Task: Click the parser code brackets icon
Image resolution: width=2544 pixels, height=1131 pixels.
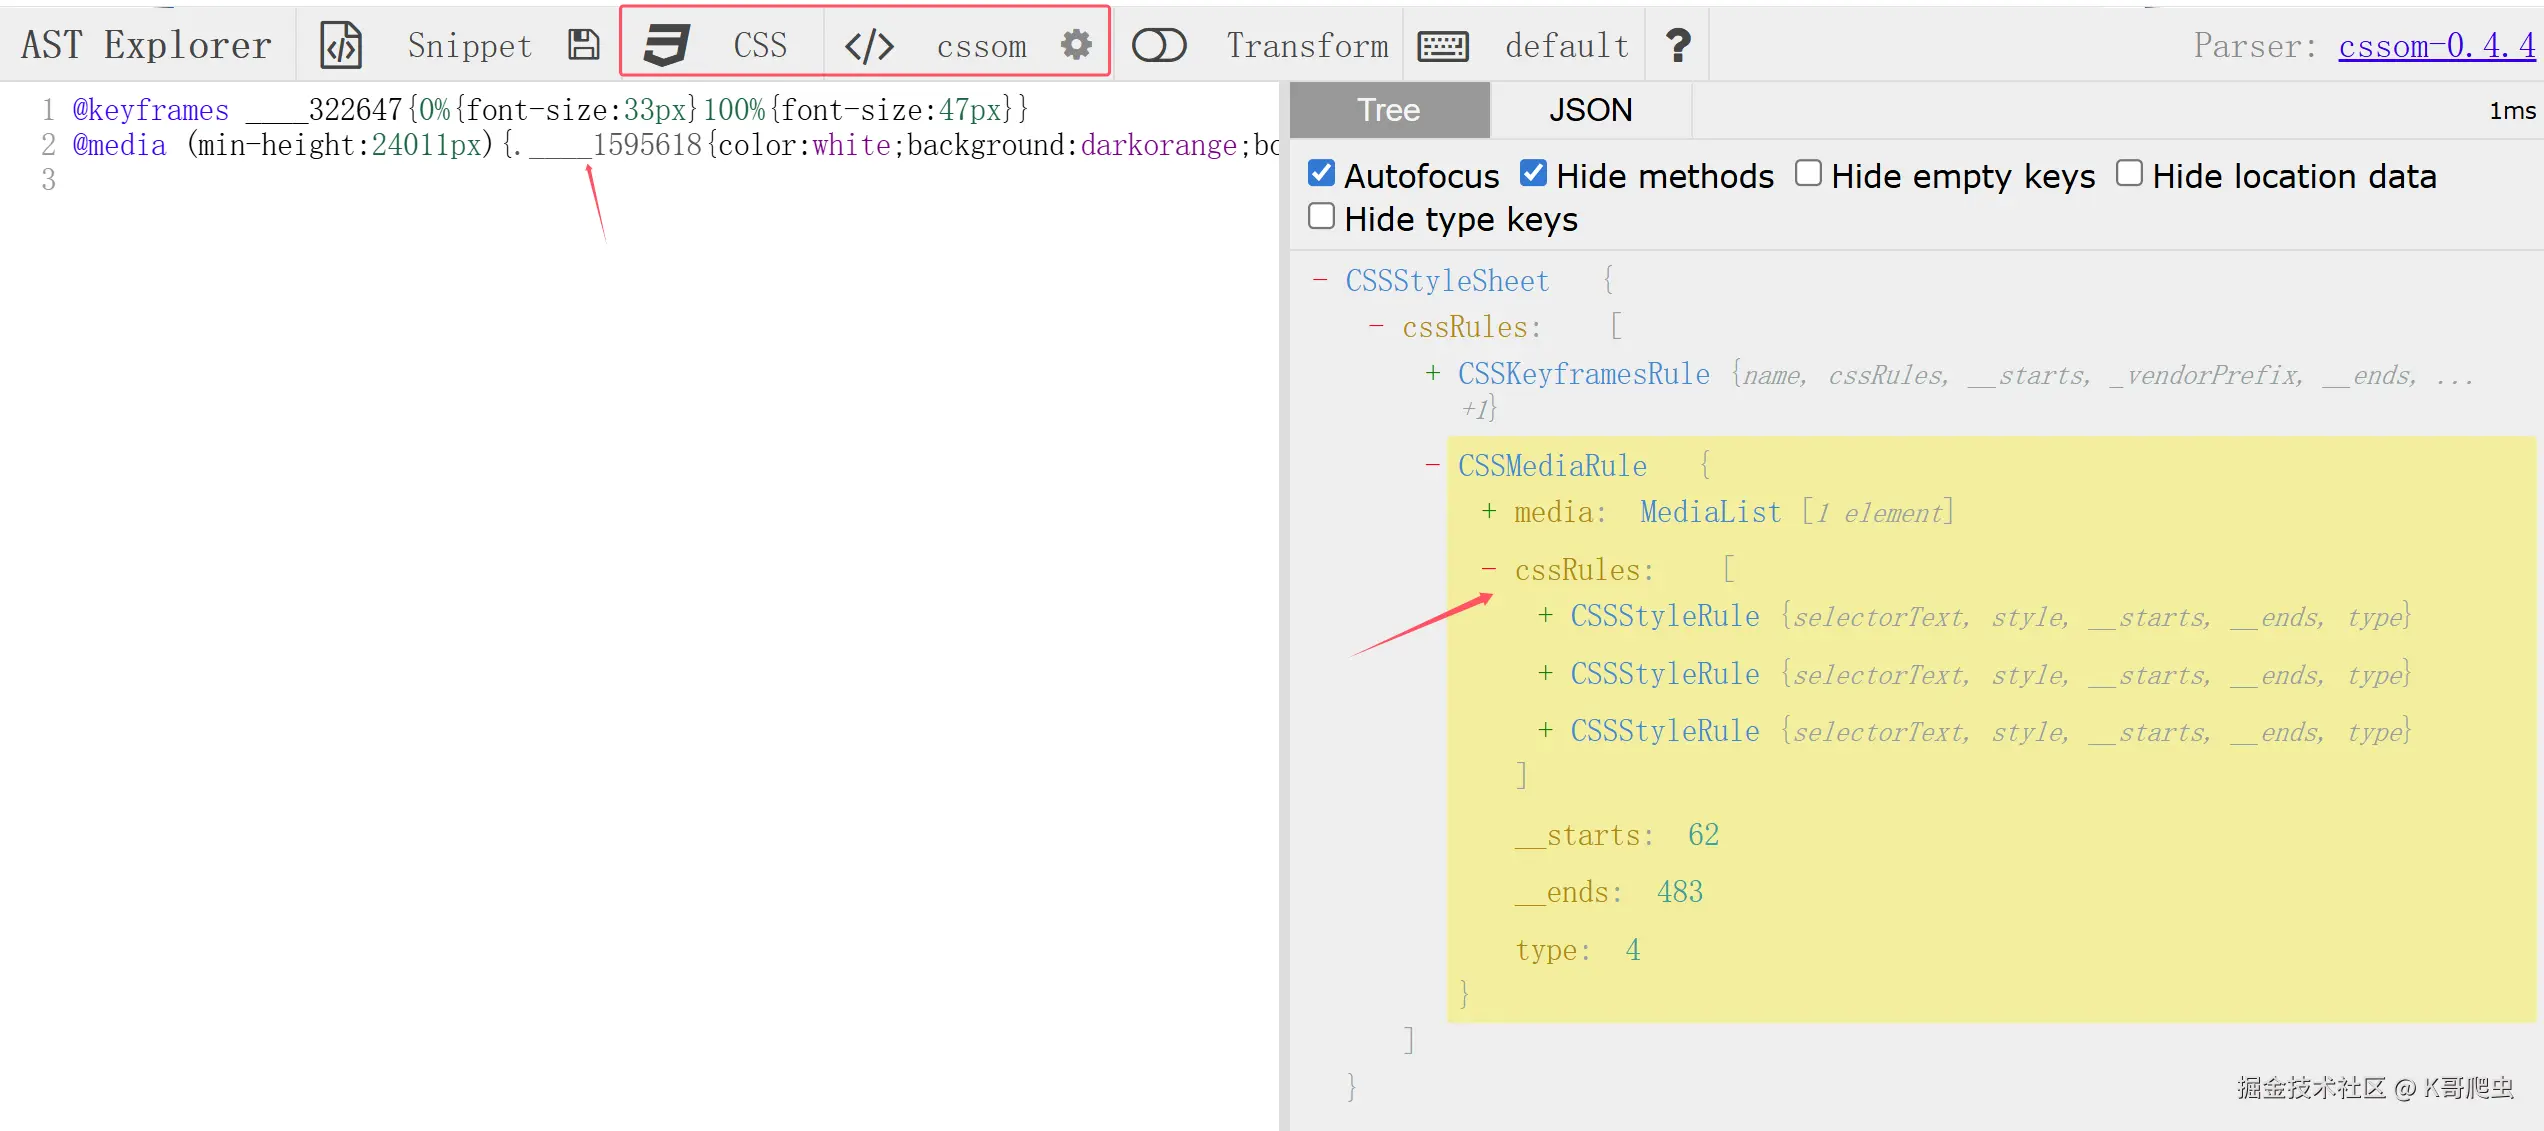Action: (868, 45)
